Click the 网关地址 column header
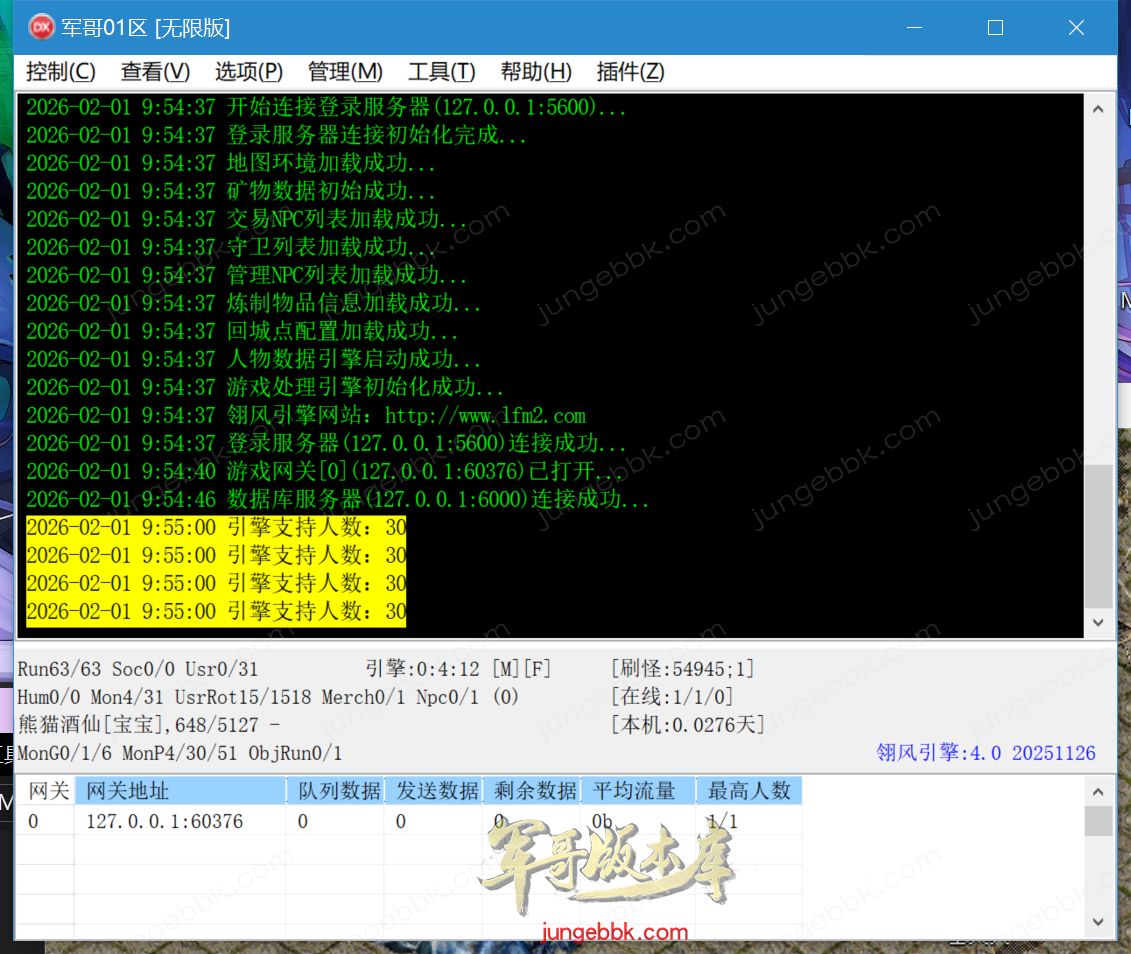Viewport: 1131px width, 954px height. click(180, 791)
